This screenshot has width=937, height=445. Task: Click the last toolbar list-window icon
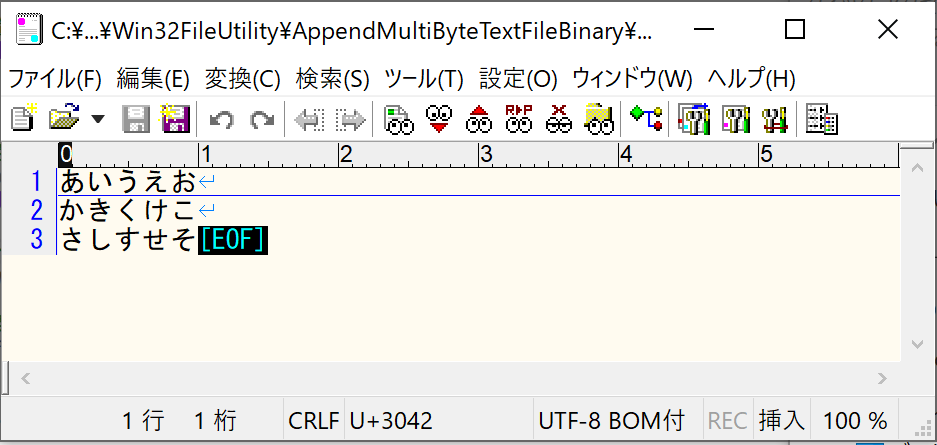822,118
